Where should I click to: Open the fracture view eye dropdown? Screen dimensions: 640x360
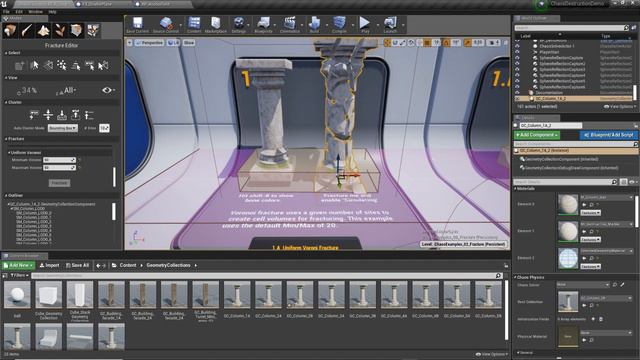(108, 90)
